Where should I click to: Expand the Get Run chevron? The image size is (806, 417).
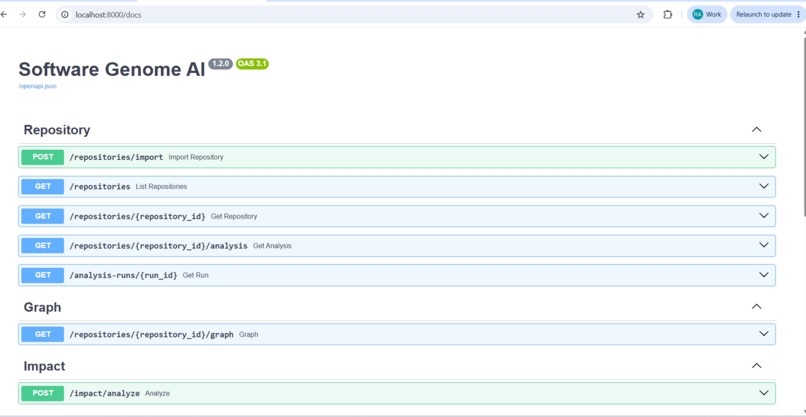[x=764, y=275]
